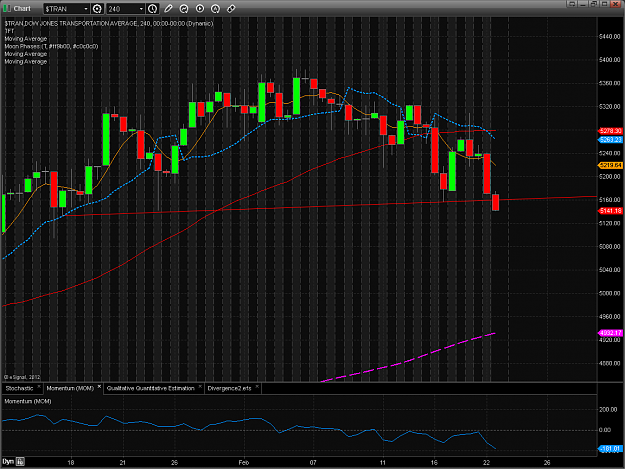Click the 22 date on time axis
This screenshot has height=469, width=625.
point(486,463)
